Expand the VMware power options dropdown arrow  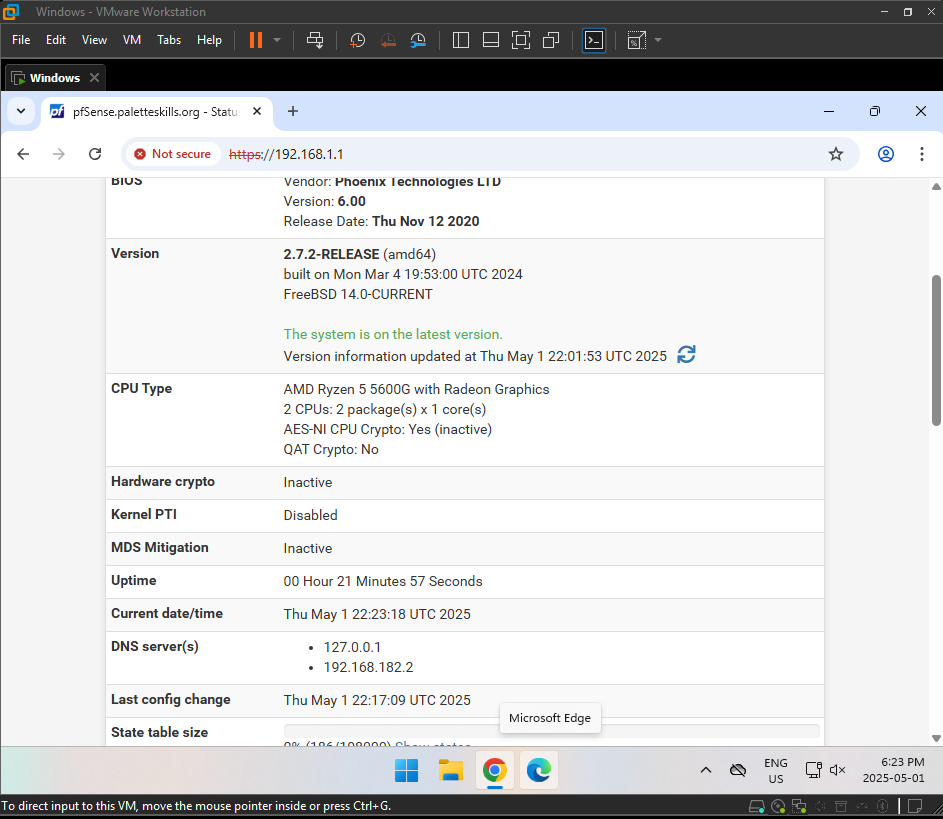coord(277,40)
